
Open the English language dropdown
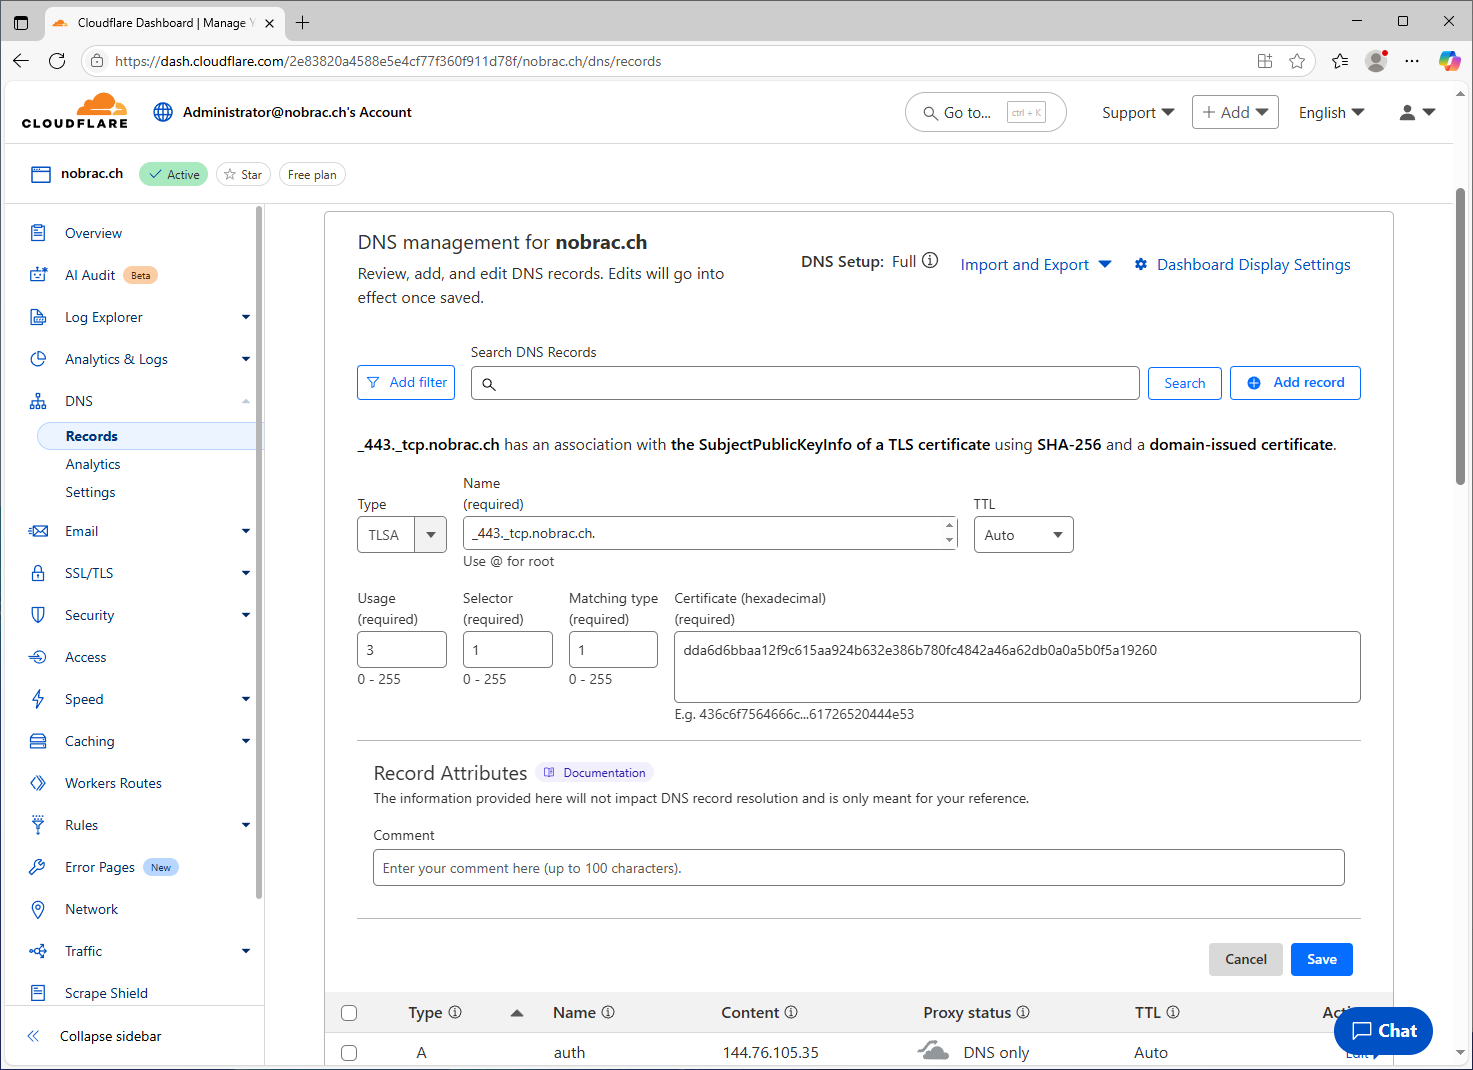(1331, 113)
